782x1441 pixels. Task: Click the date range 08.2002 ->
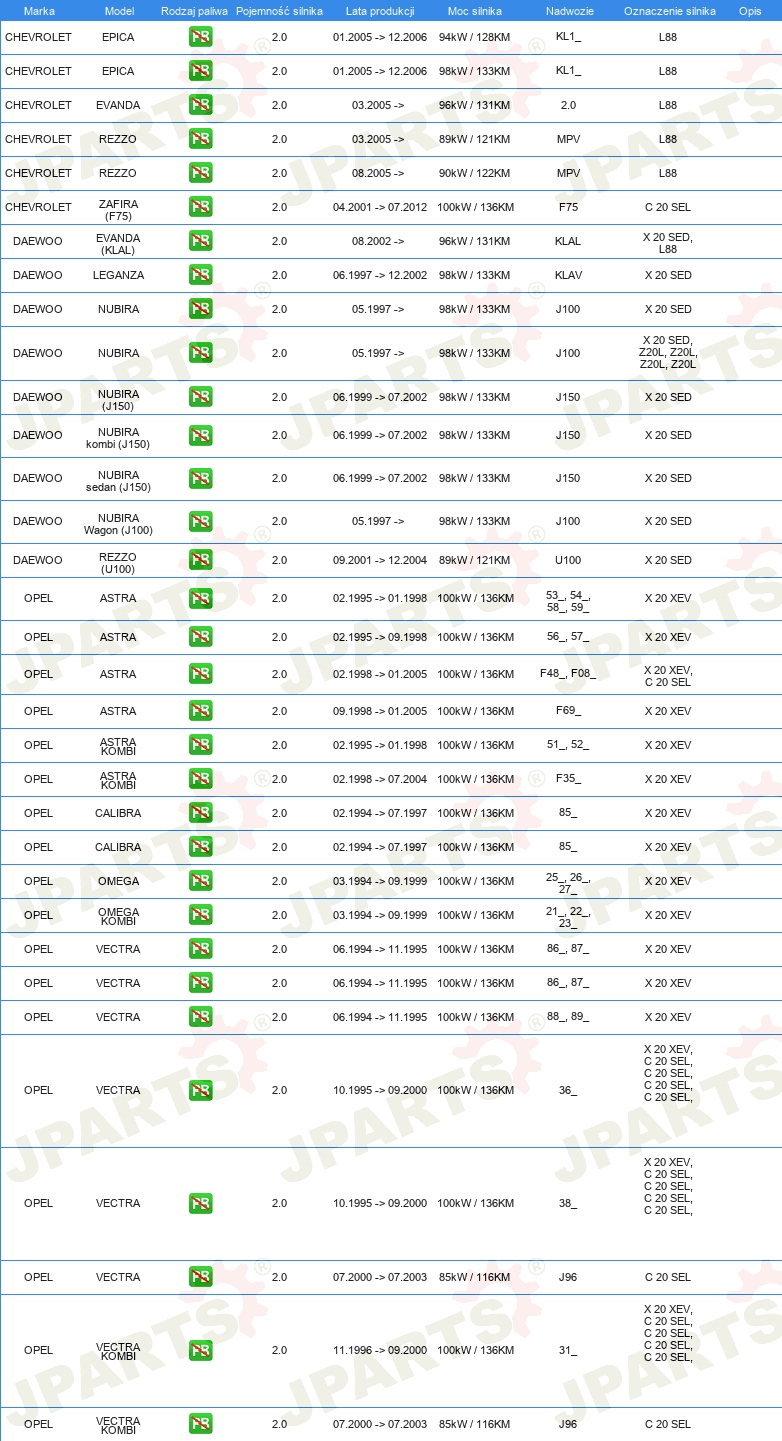pos(378,241)
